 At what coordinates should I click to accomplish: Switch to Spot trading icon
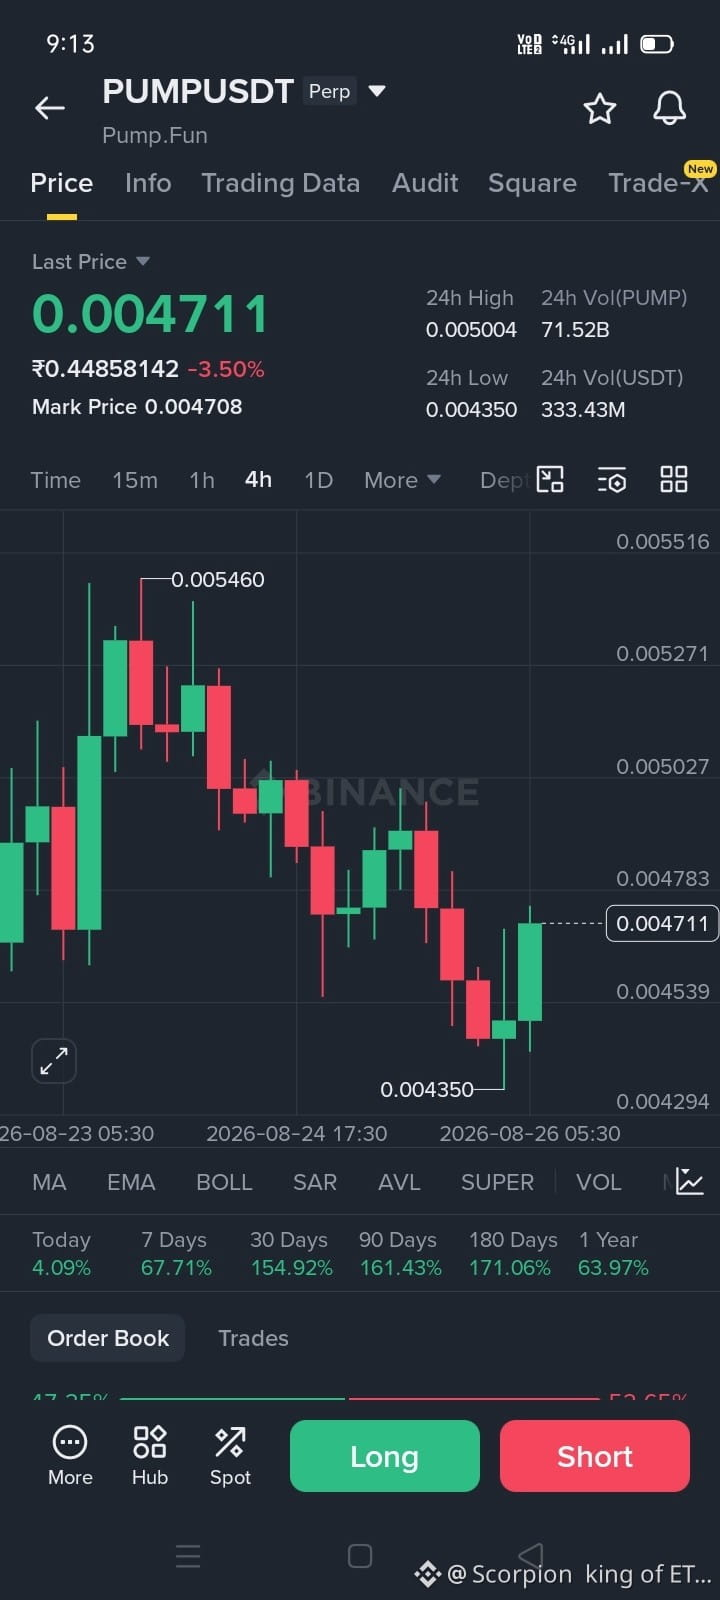[230, 1455]
